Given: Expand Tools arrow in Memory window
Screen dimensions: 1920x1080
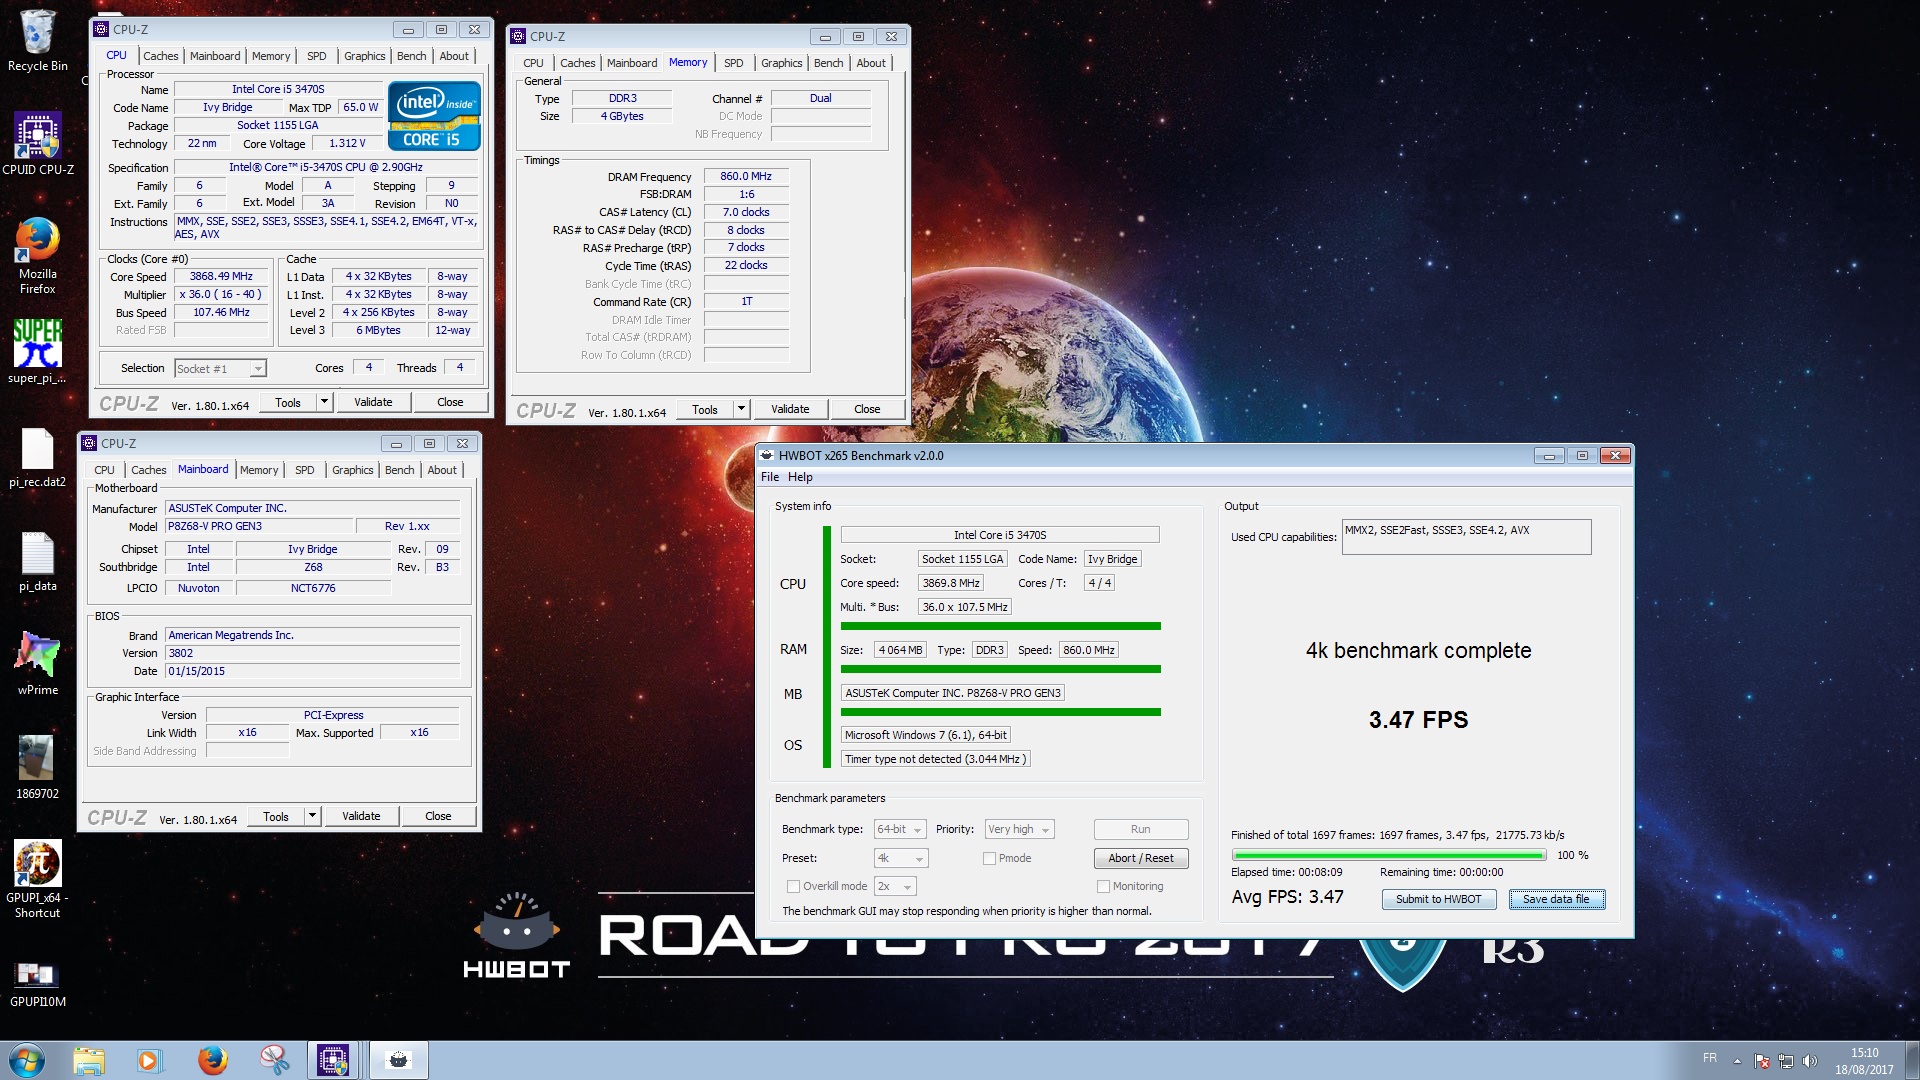Looking at the screenshot, I should [x=741, y=409].
